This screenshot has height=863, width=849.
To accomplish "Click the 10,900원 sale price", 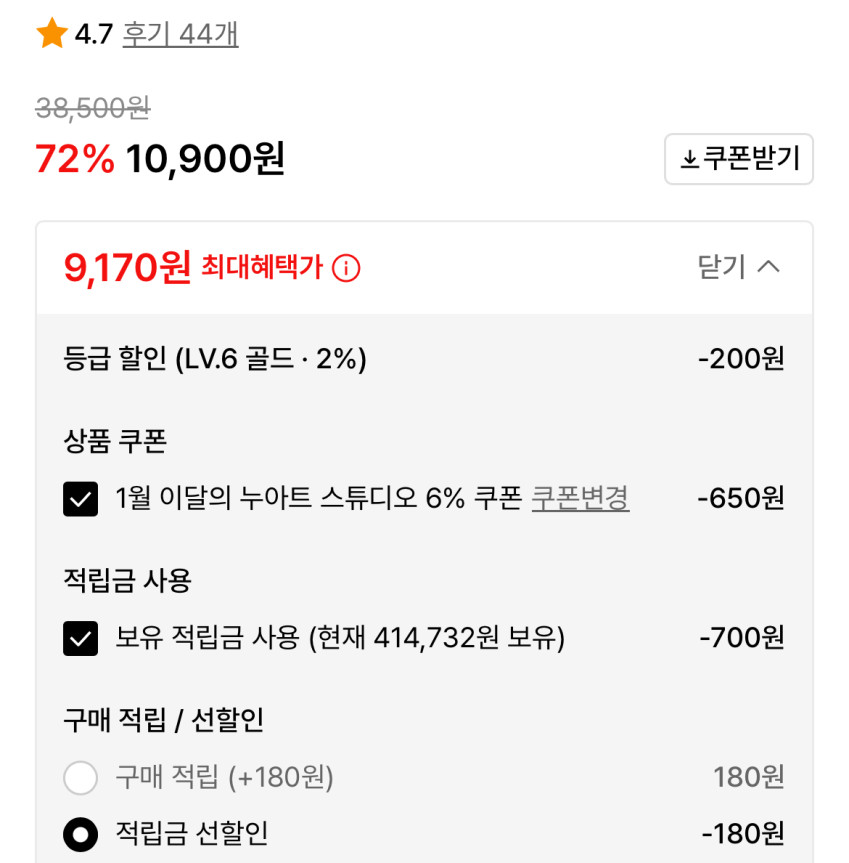I will coord(205,158).
